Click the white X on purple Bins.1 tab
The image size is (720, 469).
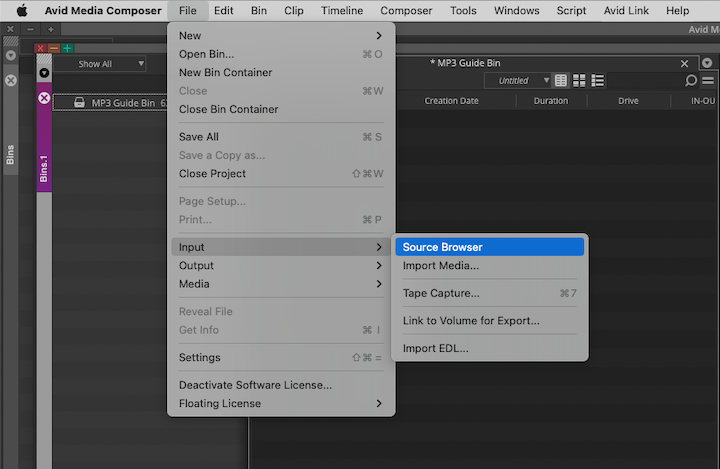44,98
